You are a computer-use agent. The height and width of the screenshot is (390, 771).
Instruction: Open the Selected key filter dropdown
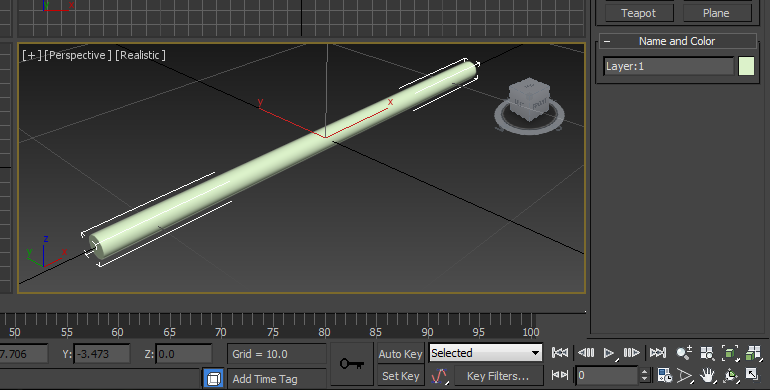coord(485,353)
